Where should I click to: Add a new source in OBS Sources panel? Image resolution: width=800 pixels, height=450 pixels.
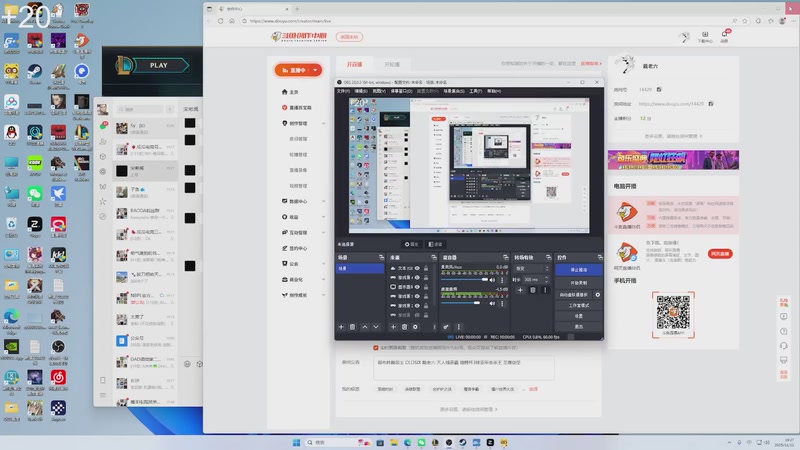393,327
